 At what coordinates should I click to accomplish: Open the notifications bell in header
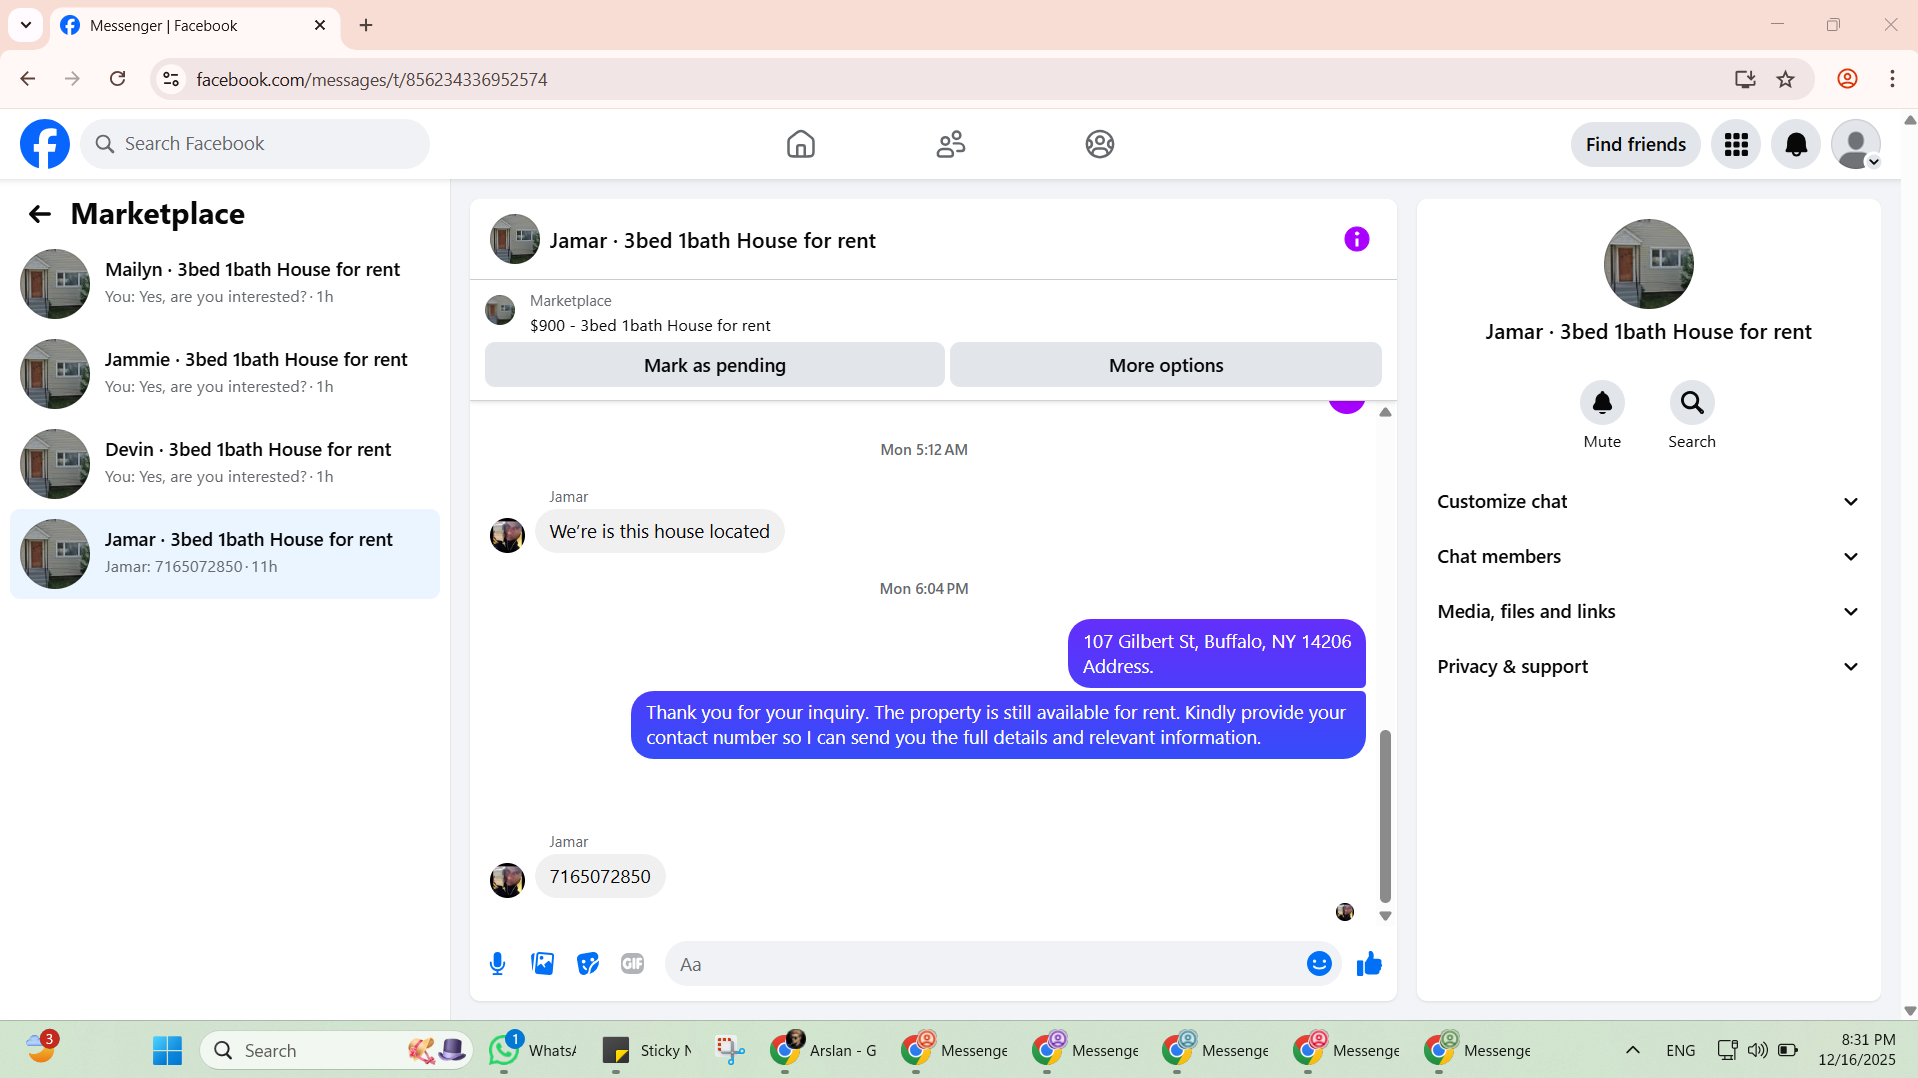pos(1796,144)
